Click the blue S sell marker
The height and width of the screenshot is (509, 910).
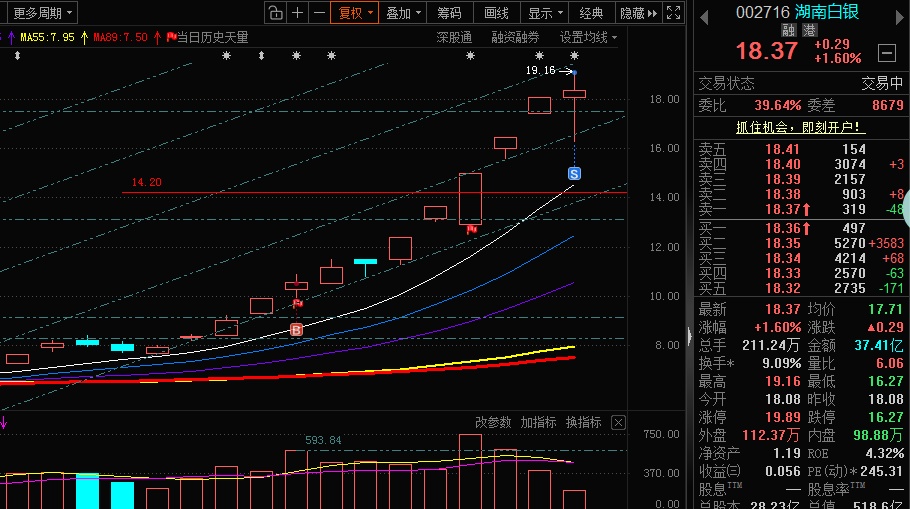[x=574, y=174]
